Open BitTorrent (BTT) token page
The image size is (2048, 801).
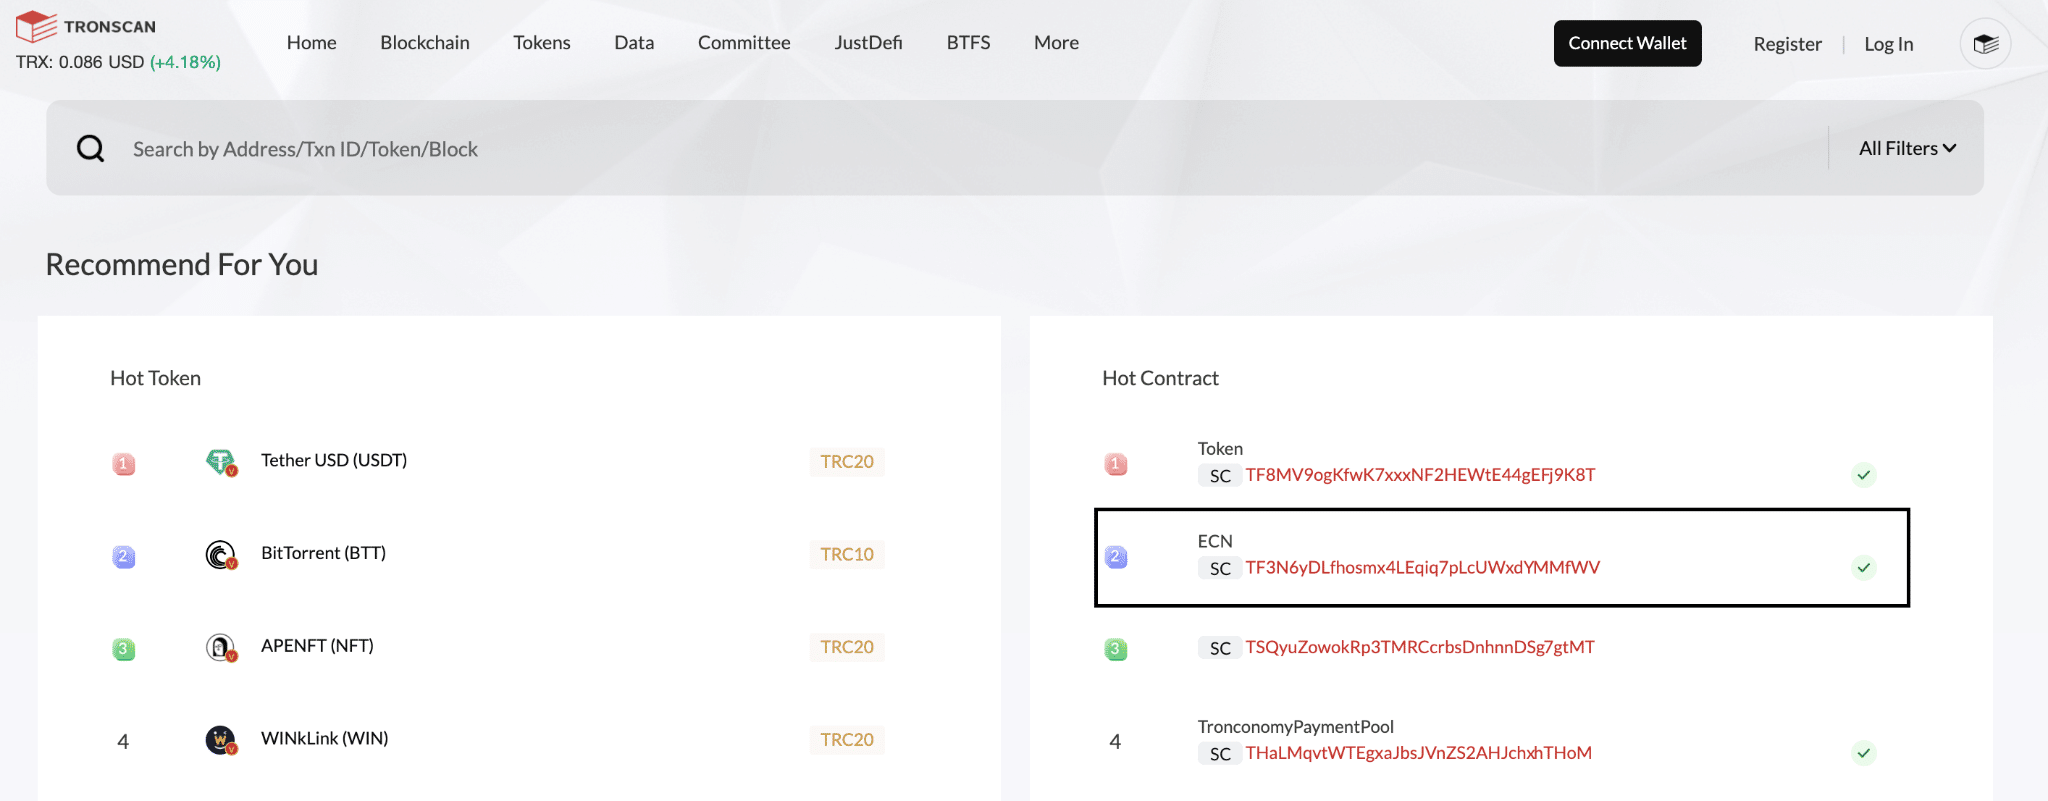323,553
